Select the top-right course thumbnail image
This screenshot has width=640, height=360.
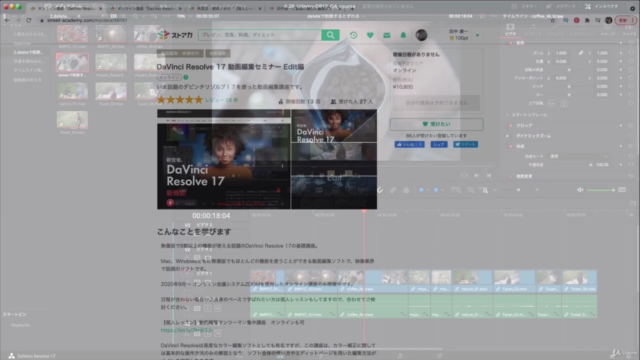pos(334,126)
